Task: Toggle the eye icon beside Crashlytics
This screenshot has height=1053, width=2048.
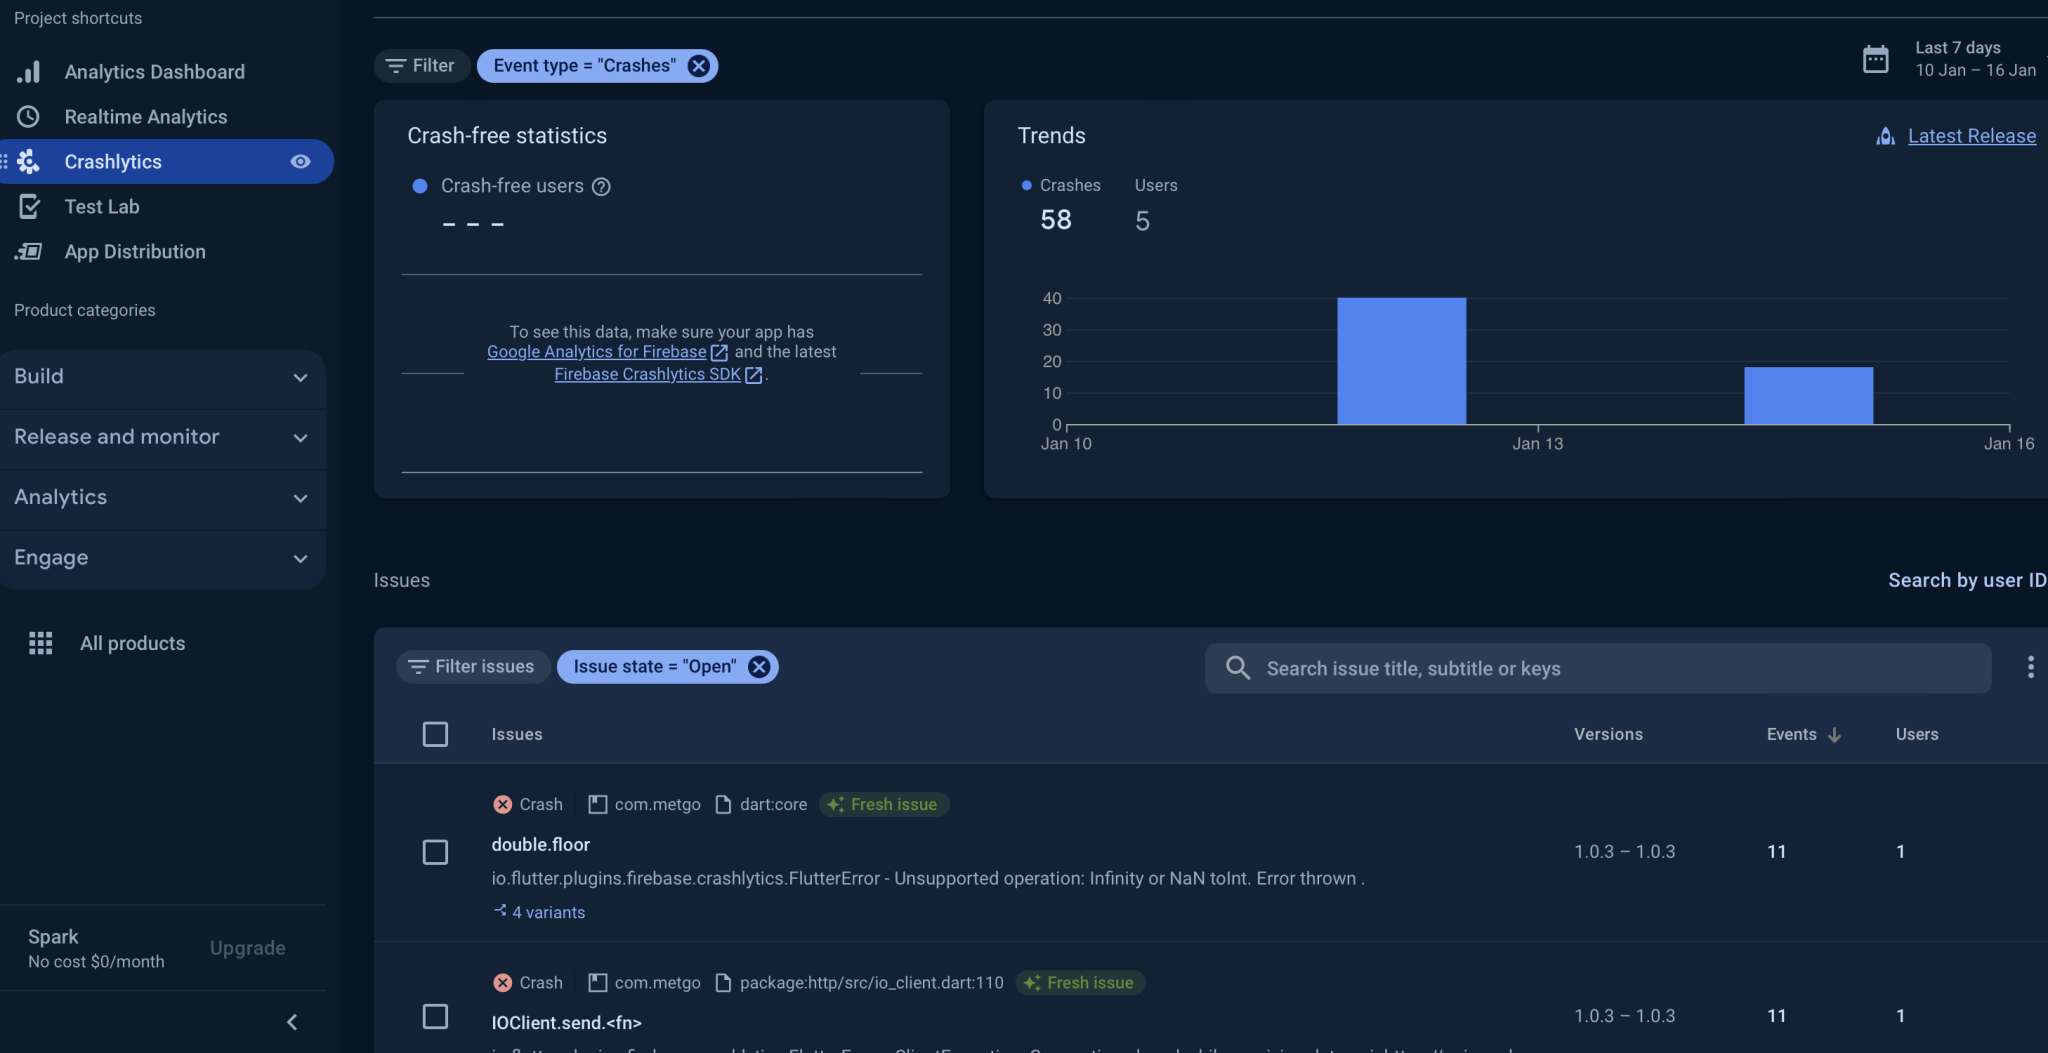Action: click(x=300, y=162)
